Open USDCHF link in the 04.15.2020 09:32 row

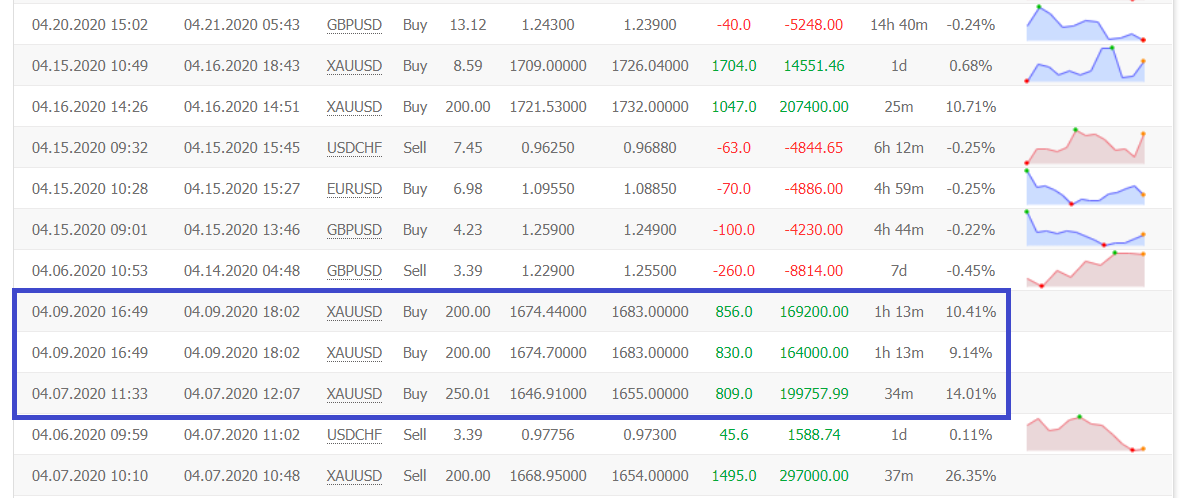click(354, 147)
